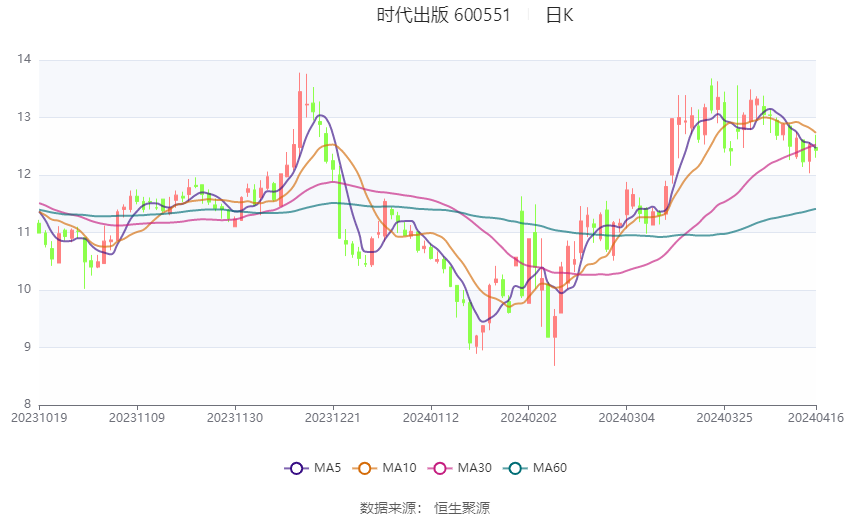The image size is (850, 518).
Task: Toggle the MA30 legend series
Action: 460,468
